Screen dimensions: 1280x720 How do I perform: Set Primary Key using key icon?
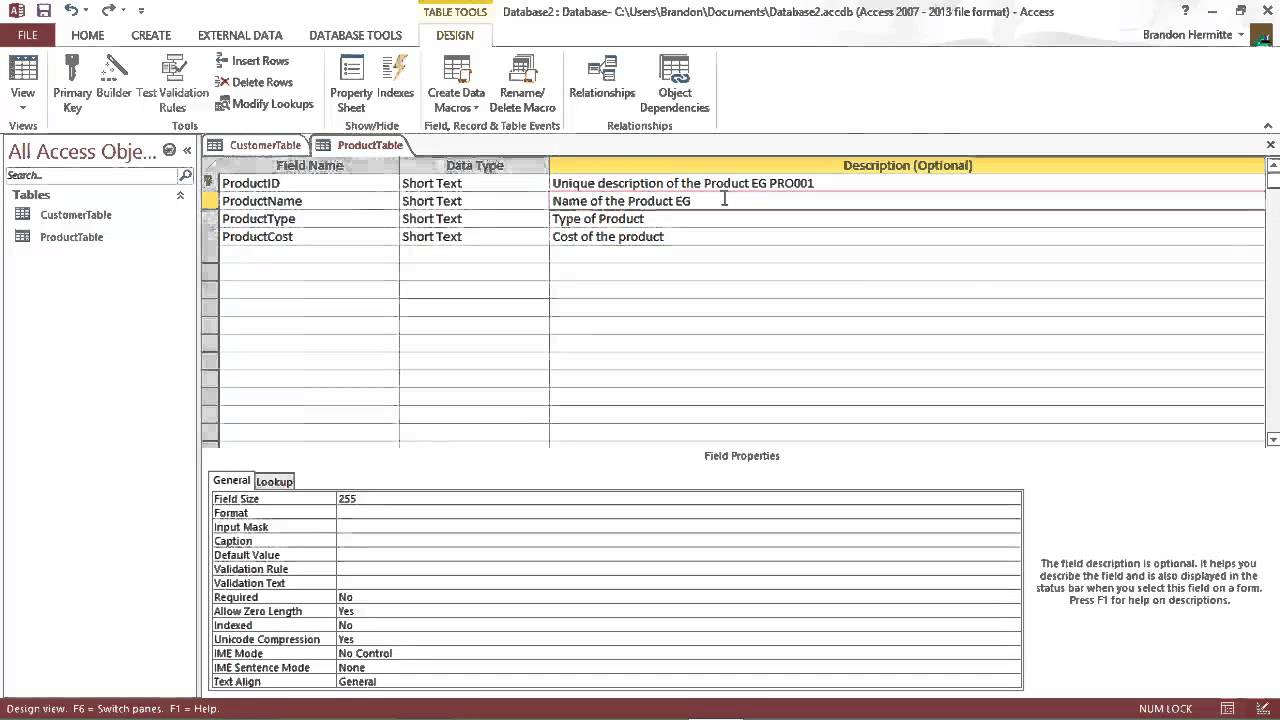pos(72,84)
